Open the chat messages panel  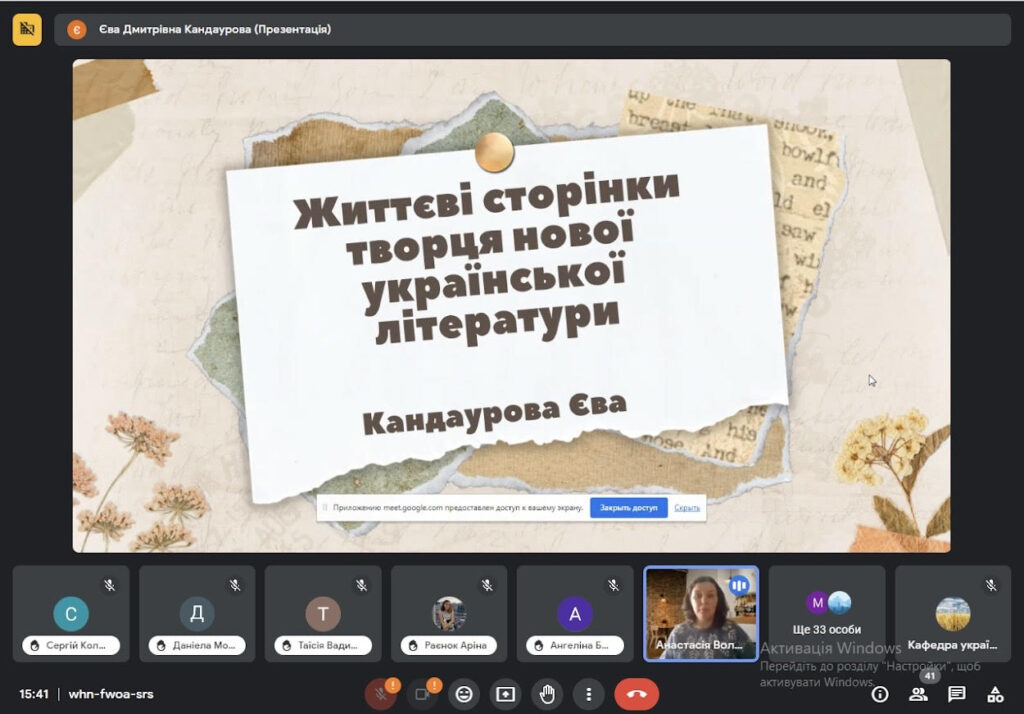point(957,694)
